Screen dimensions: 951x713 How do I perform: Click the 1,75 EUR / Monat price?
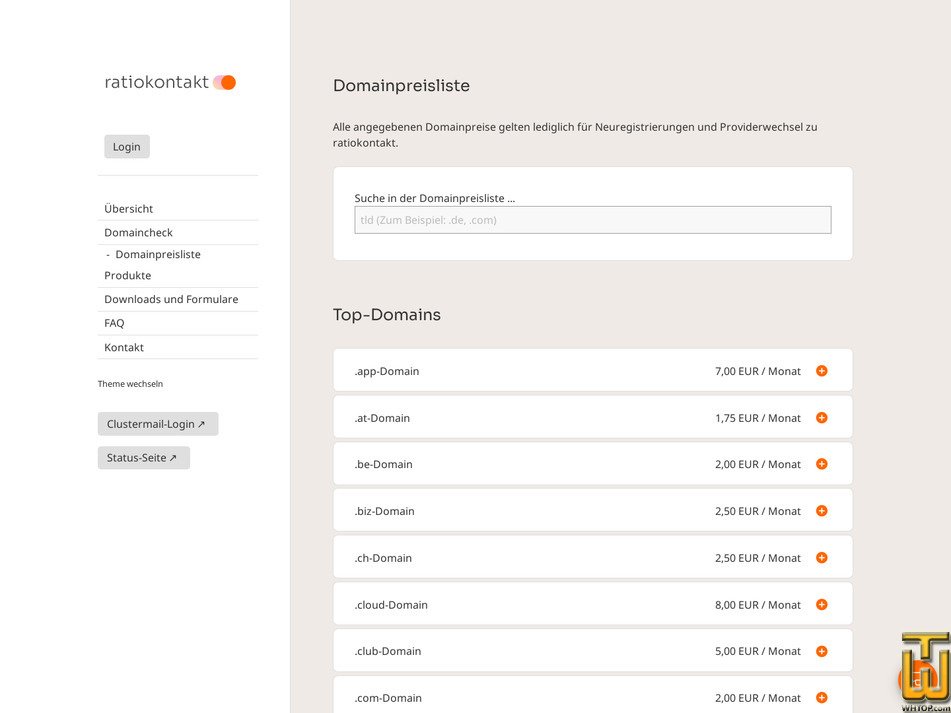point(758,418)
